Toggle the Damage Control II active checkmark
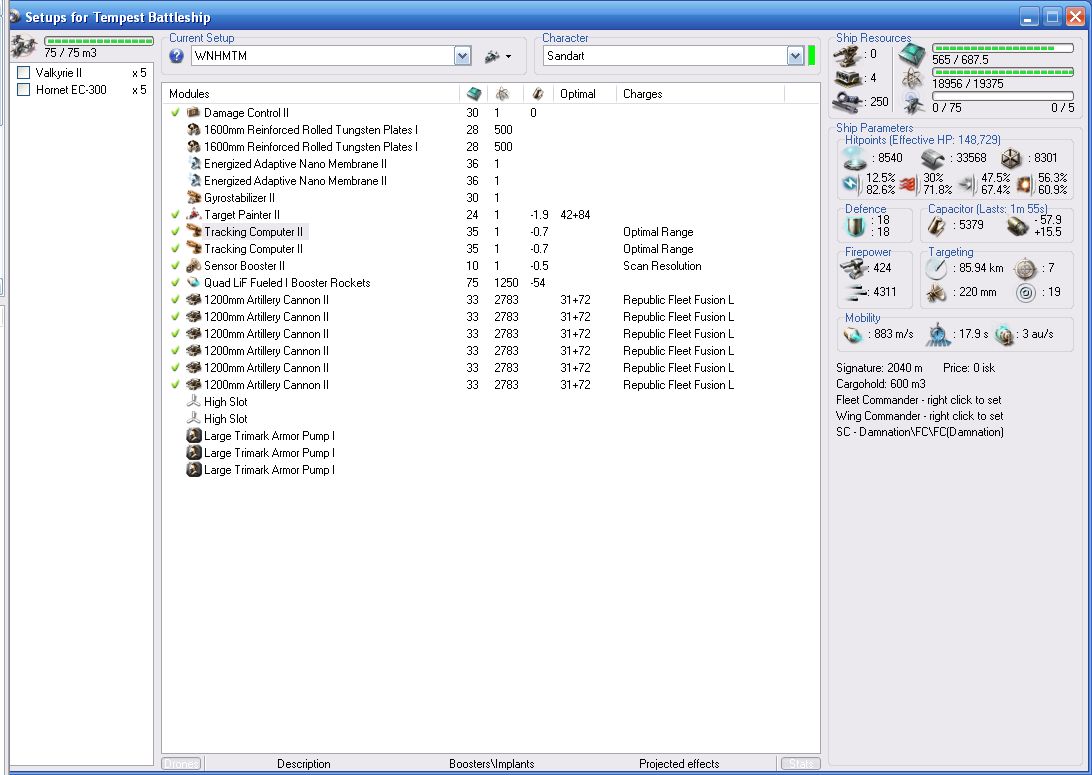 tap(176, 113)
